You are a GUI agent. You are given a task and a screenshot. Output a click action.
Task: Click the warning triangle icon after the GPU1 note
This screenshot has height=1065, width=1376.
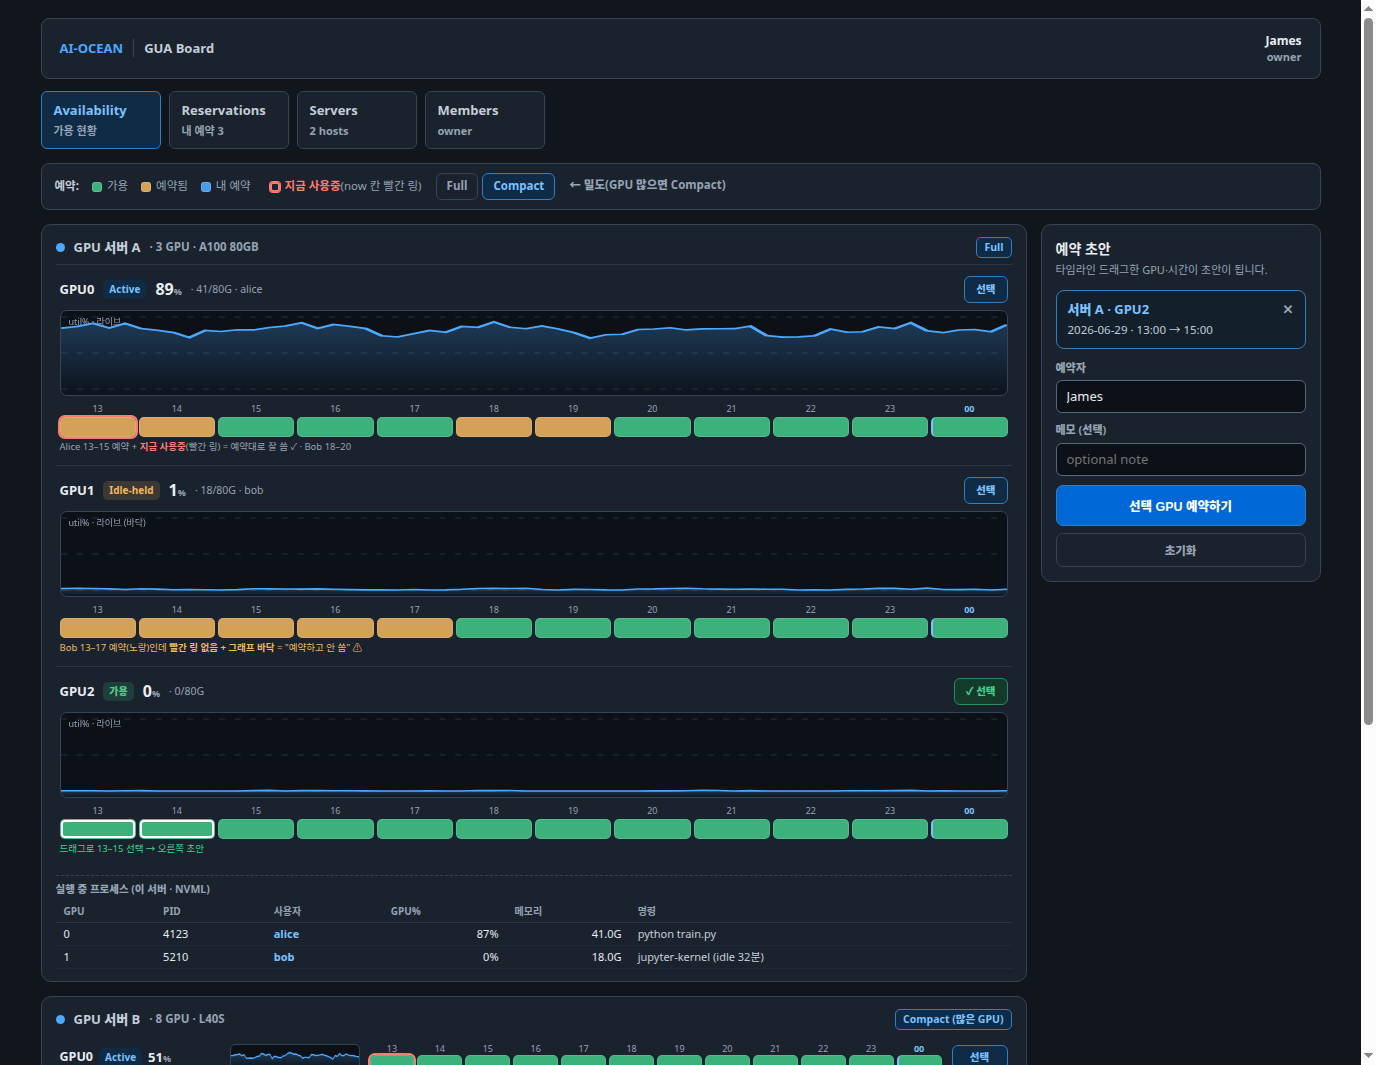pyautogui.click(x=358, y=648)
